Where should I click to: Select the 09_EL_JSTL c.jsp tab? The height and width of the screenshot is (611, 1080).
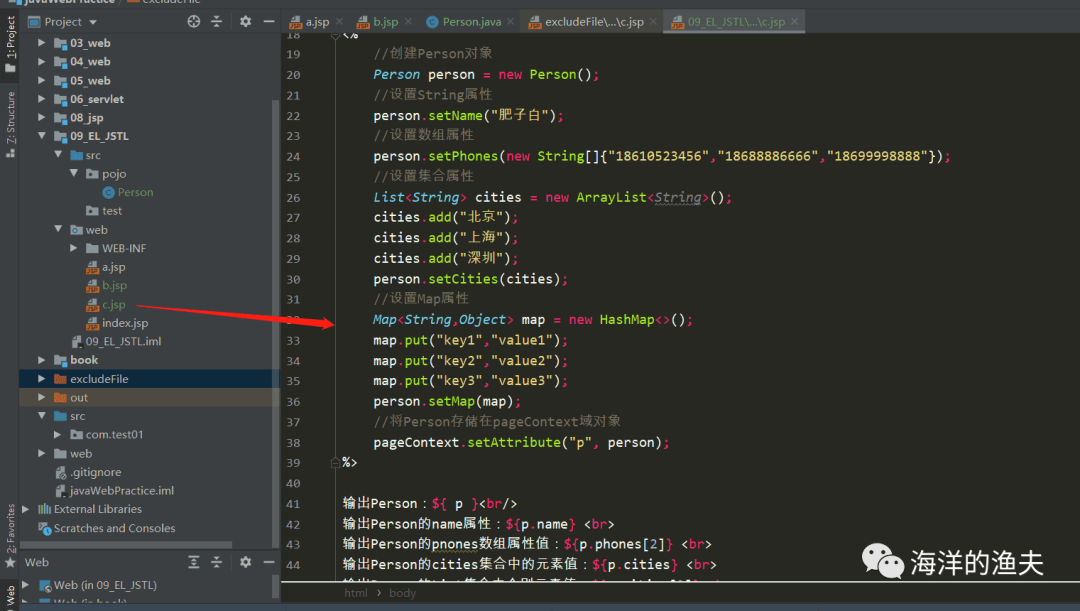click(x=736, y=22)
